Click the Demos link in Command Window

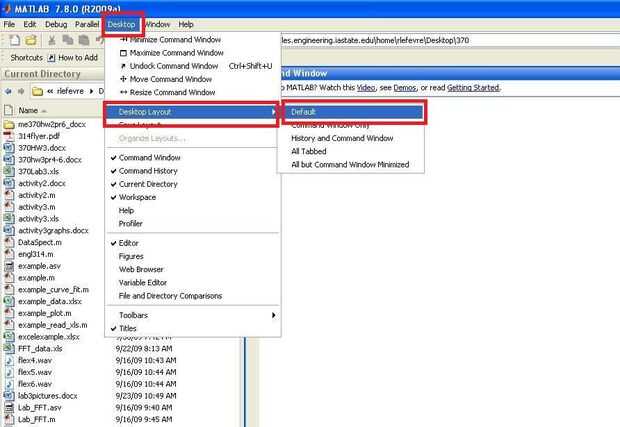pyautogui.click(x=405, y=88)
